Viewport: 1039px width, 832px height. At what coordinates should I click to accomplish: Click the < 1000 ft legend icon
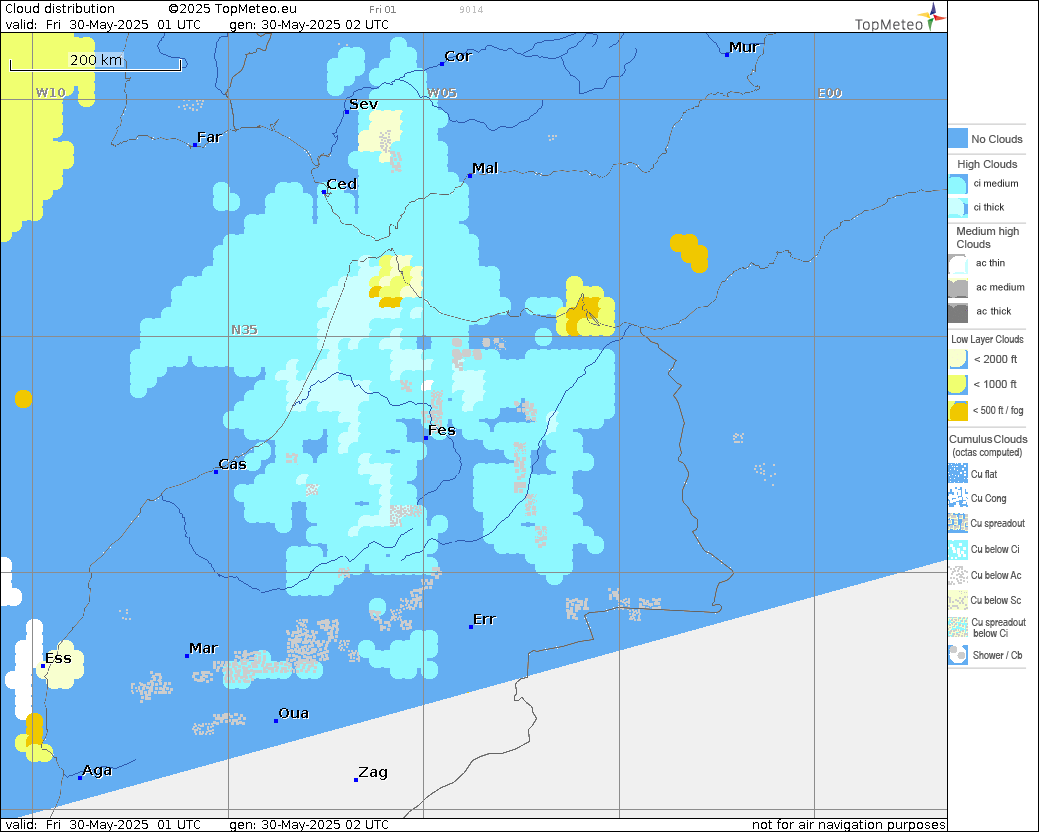pos(957,384)
